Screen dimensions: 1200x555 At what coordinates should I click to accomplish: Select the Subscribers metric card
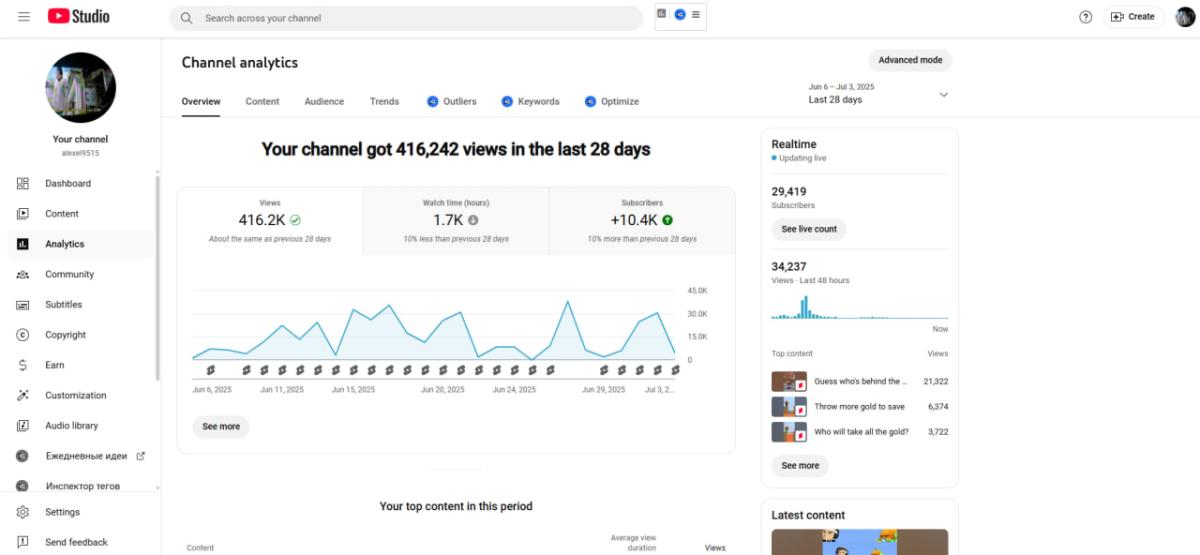pos(642,221)
